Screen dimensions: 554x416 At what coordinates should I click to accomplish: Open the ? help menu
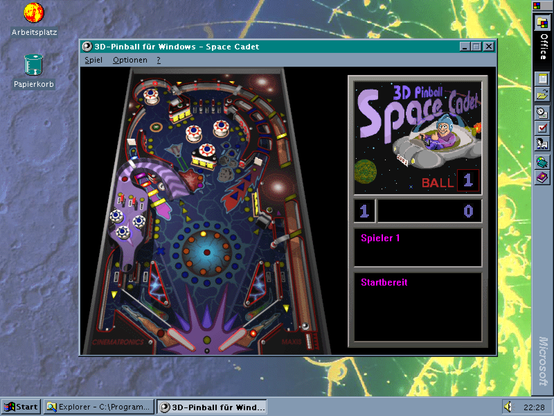point(159,60)
